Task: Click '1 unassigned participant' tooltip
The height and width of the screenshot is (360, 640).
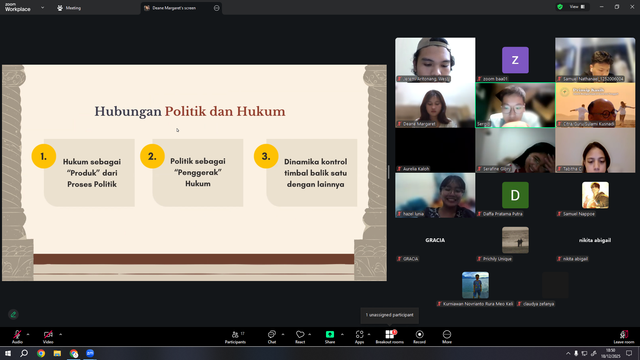Action: coord(389,315)
